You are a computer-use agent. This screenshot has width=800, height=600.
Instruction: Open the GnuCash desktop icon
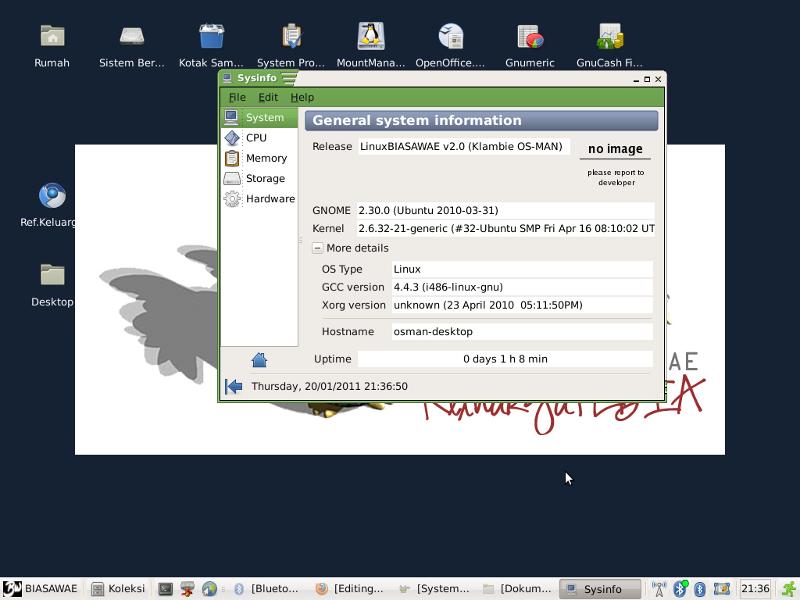coord(609,38)
